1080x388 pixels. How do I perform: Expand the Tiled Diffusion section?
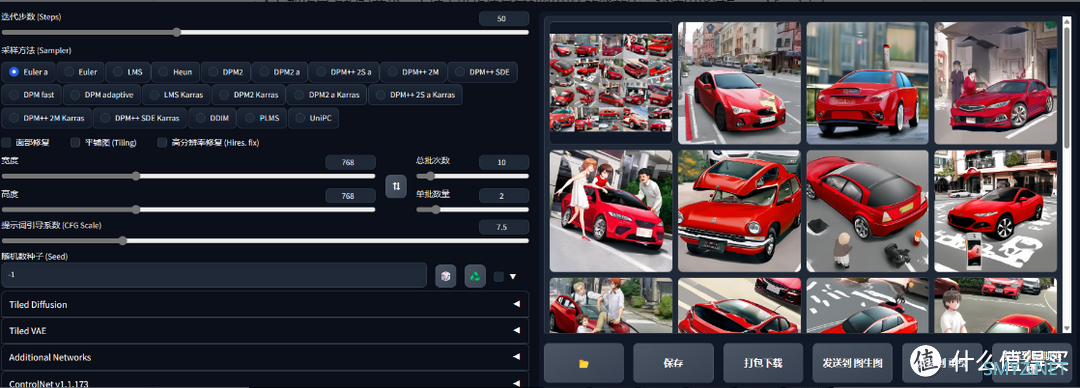click(x=265, y=305)
